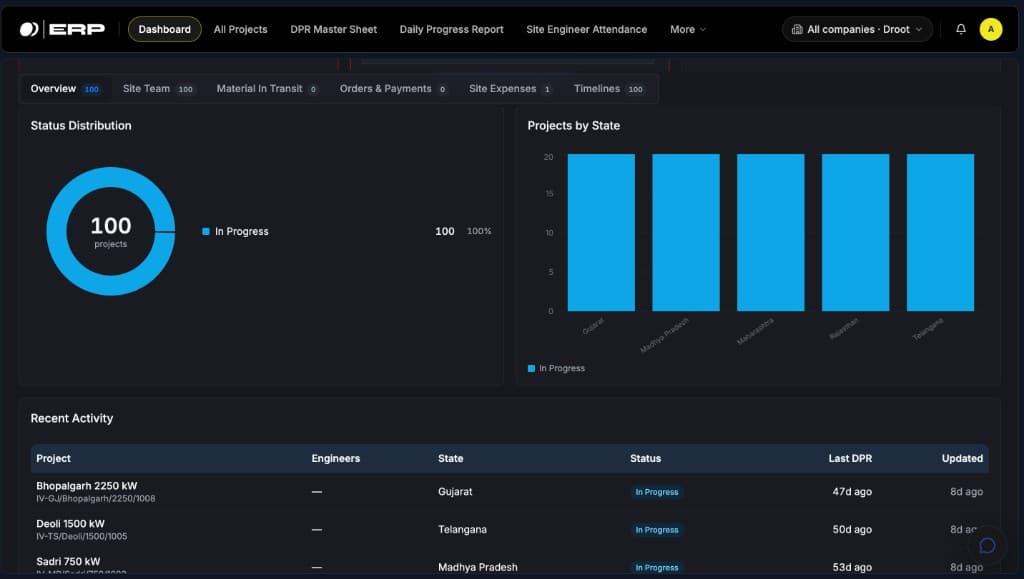This screenshot has height=579, width=1024.
Task: Sort by State column header
Action: click(451, 458)
